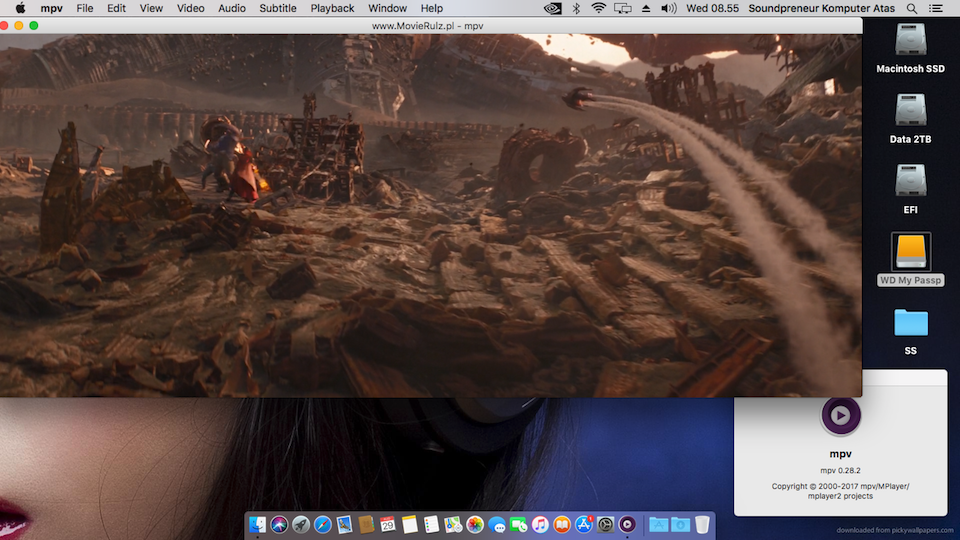Screen dimensions: 960x540
Task: Open the Help menu
Action: [x=432, y=8]
